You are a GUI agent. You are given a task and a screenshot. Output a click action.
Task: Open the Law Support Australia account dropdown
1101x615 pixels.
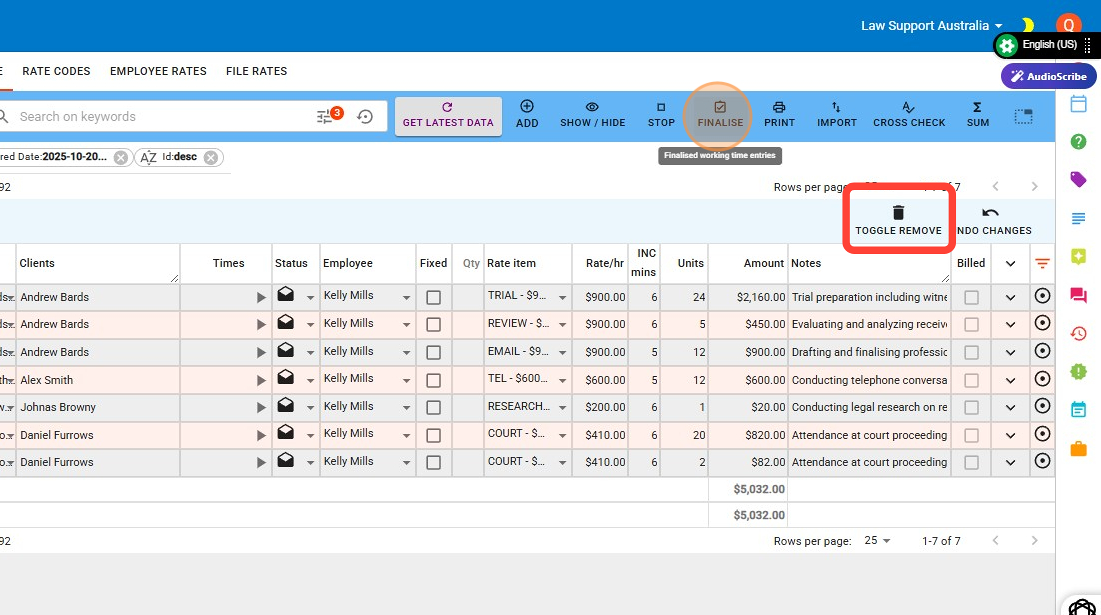(x=931, y=26)
